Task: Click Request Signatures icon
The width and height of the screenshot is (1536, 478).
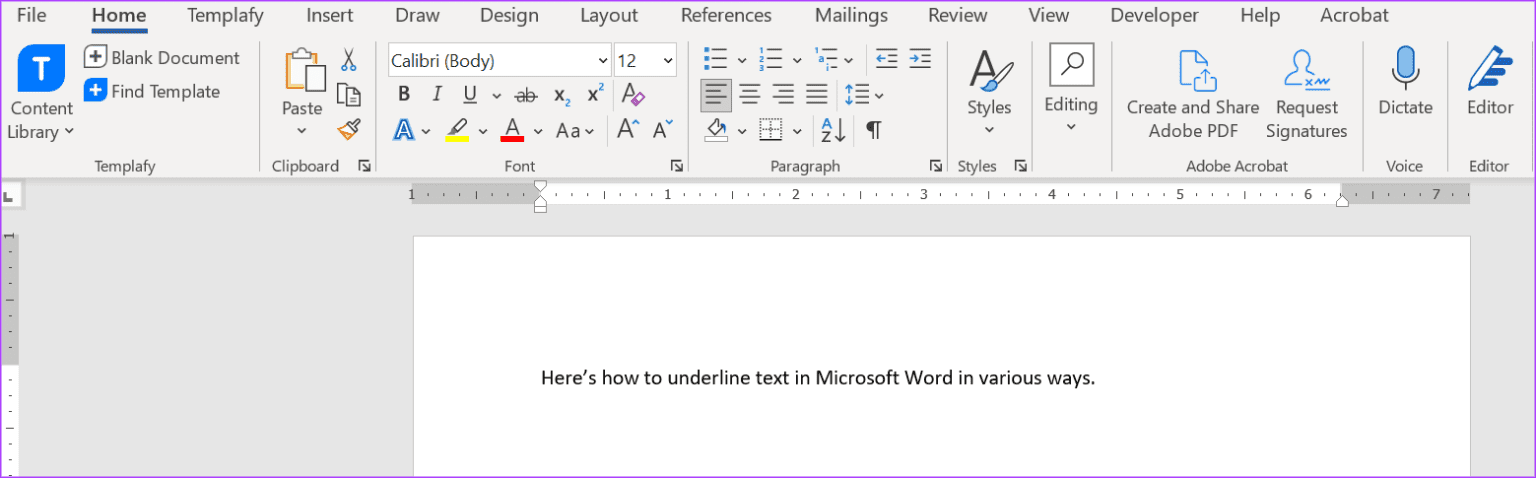Action: 1306,70
